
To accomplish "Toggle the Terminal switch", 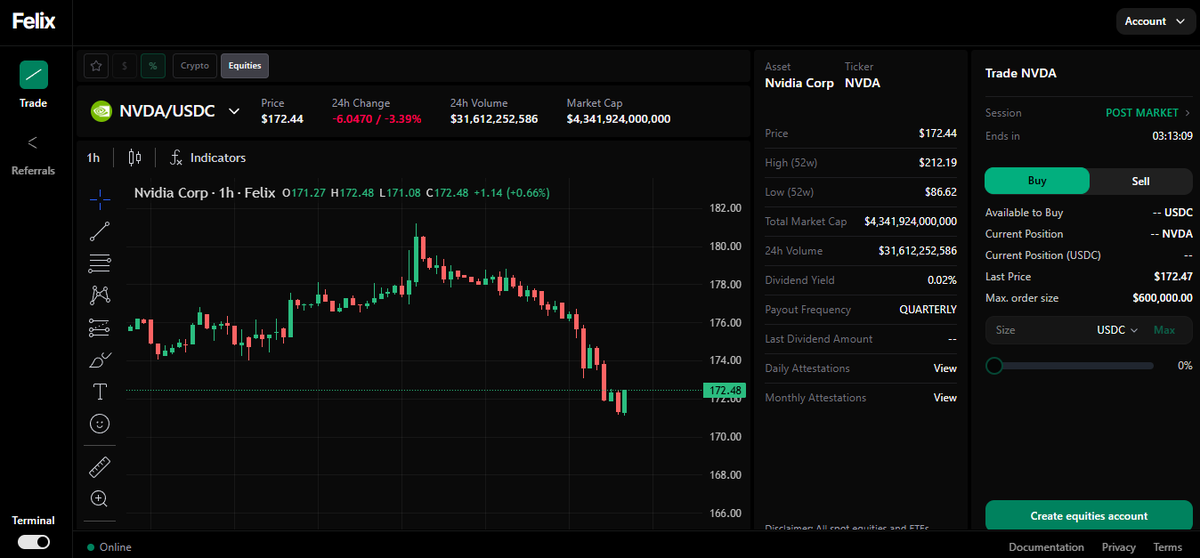I will 34,541.
